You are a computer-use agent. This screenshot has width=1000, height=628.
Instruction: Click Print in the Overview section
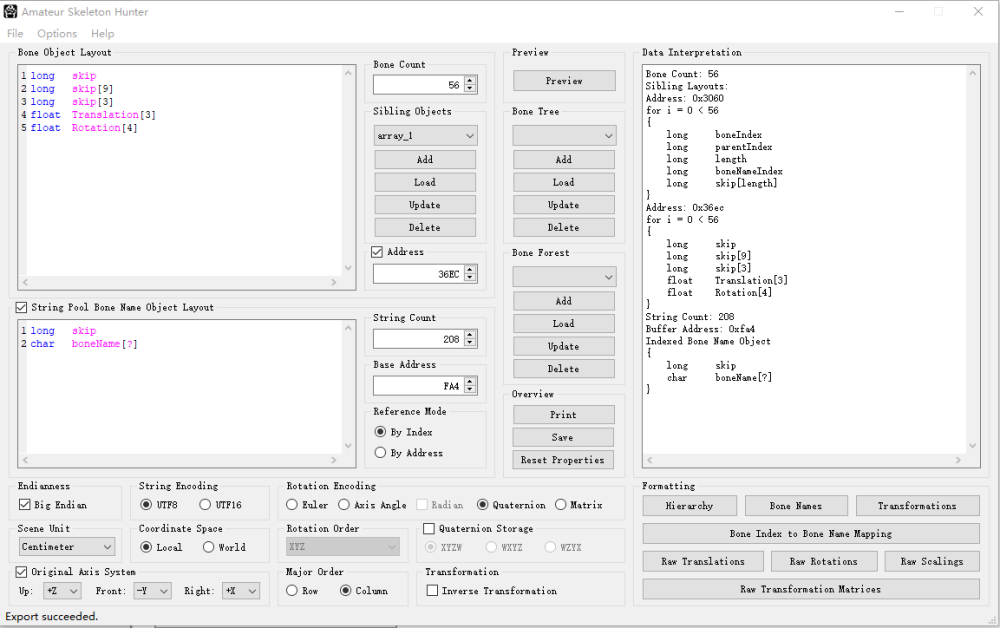tap(562, 414)
